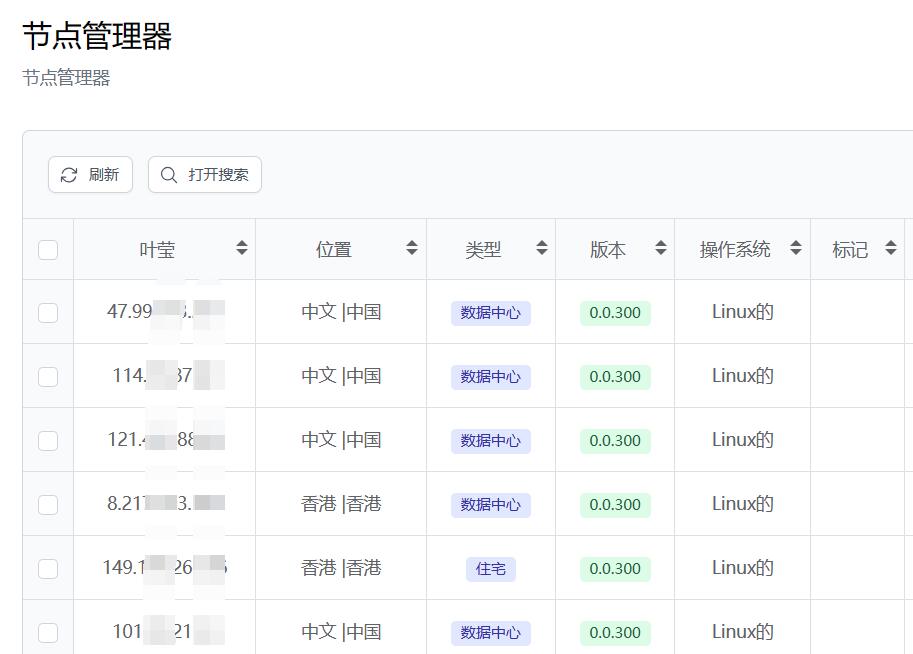The width and height of the screenshot is (913, 654).
Task: Select the checkbox for row 47.99
Action: click(48, 313)
